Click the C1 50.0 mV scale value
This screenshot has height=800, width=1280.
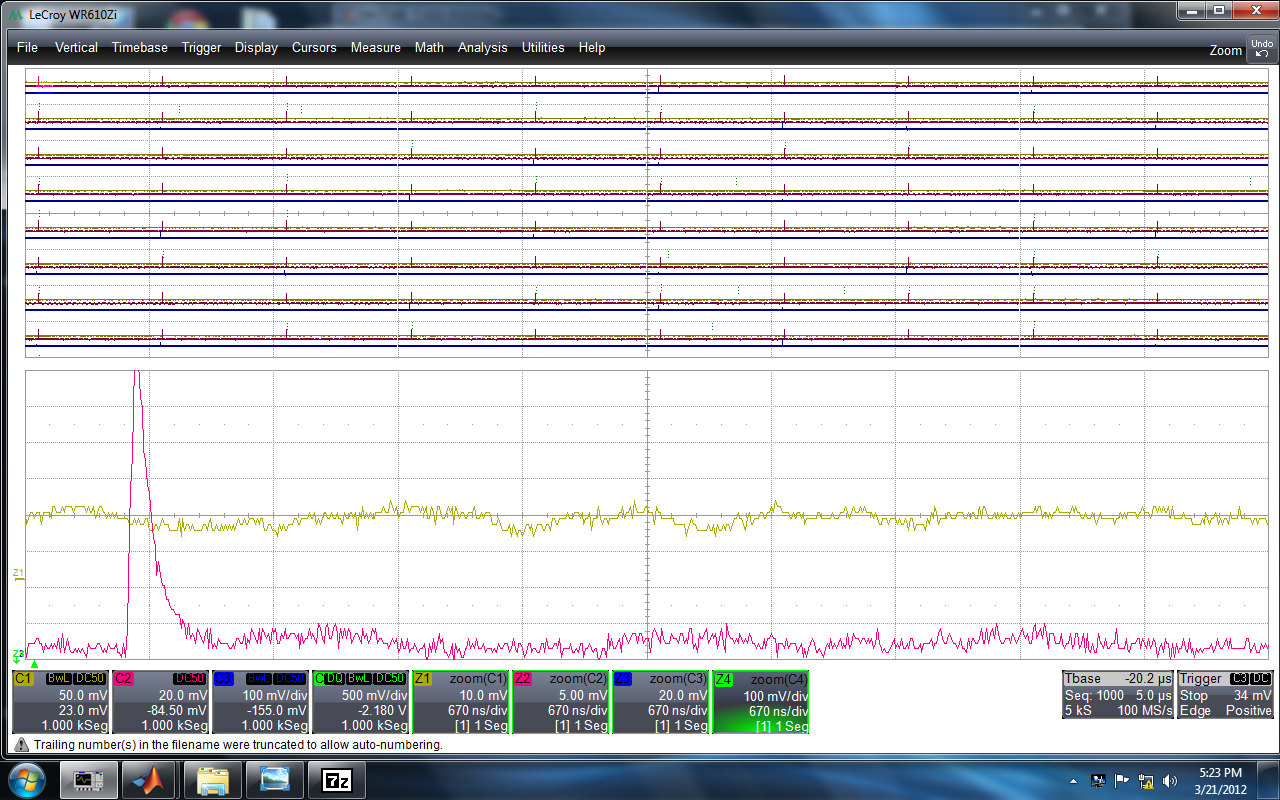click(83, 695)
